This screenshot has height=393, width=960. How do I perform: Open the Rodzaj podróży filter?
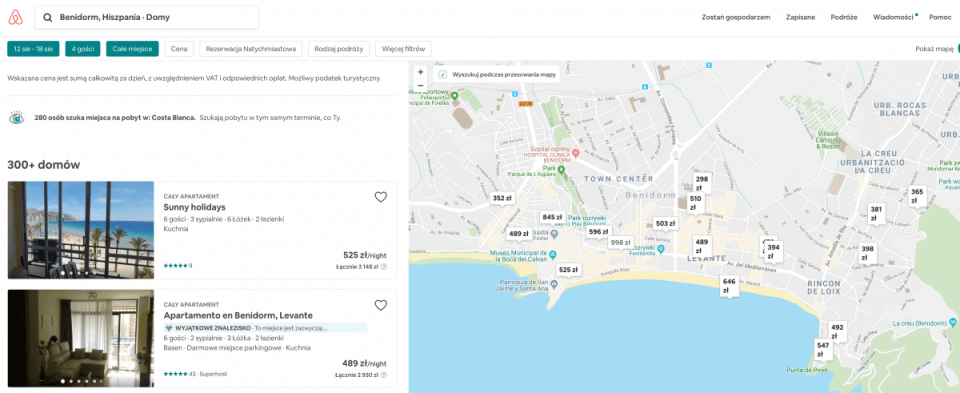(339, 49)
